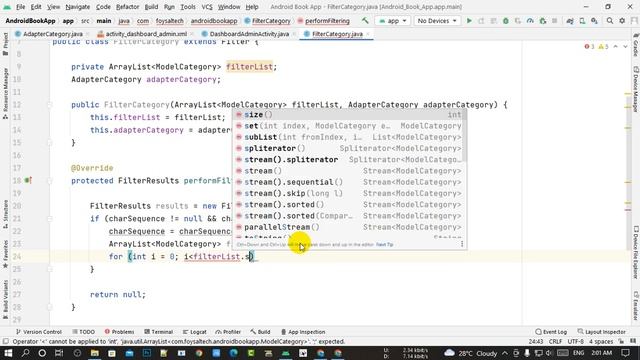Viewport: 640px width, 360px height.
Task: Click the Next Tip link in popup
Action: (384, 244)
